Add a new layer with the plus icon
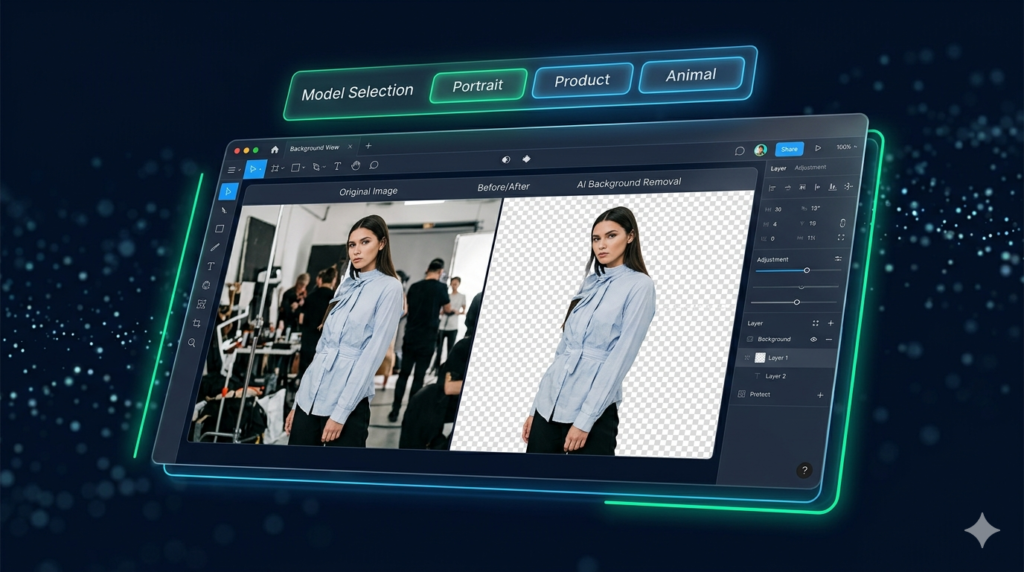Screen dimensions: 1024x572 click(831, 323)
